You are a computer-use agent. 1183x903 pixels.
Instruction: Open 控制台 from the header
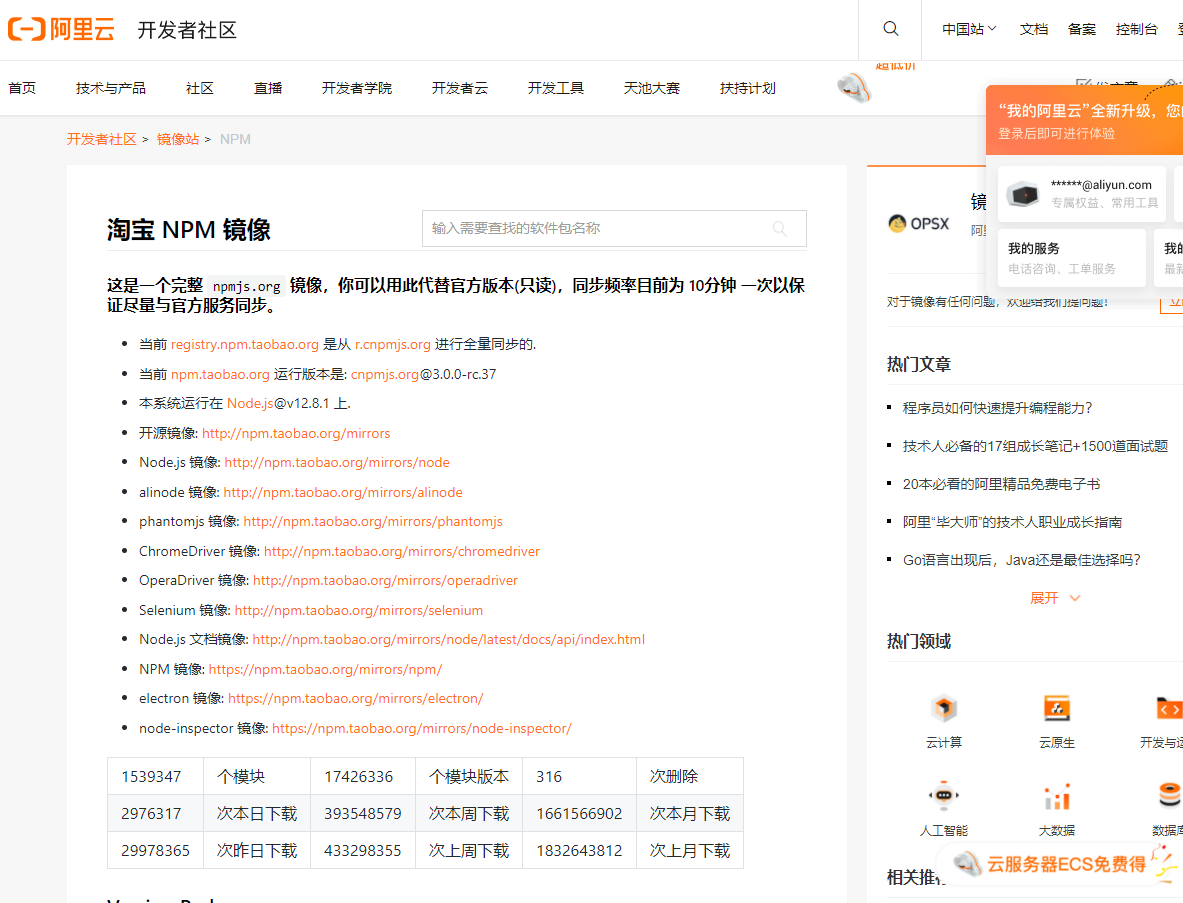(1137, 29)
